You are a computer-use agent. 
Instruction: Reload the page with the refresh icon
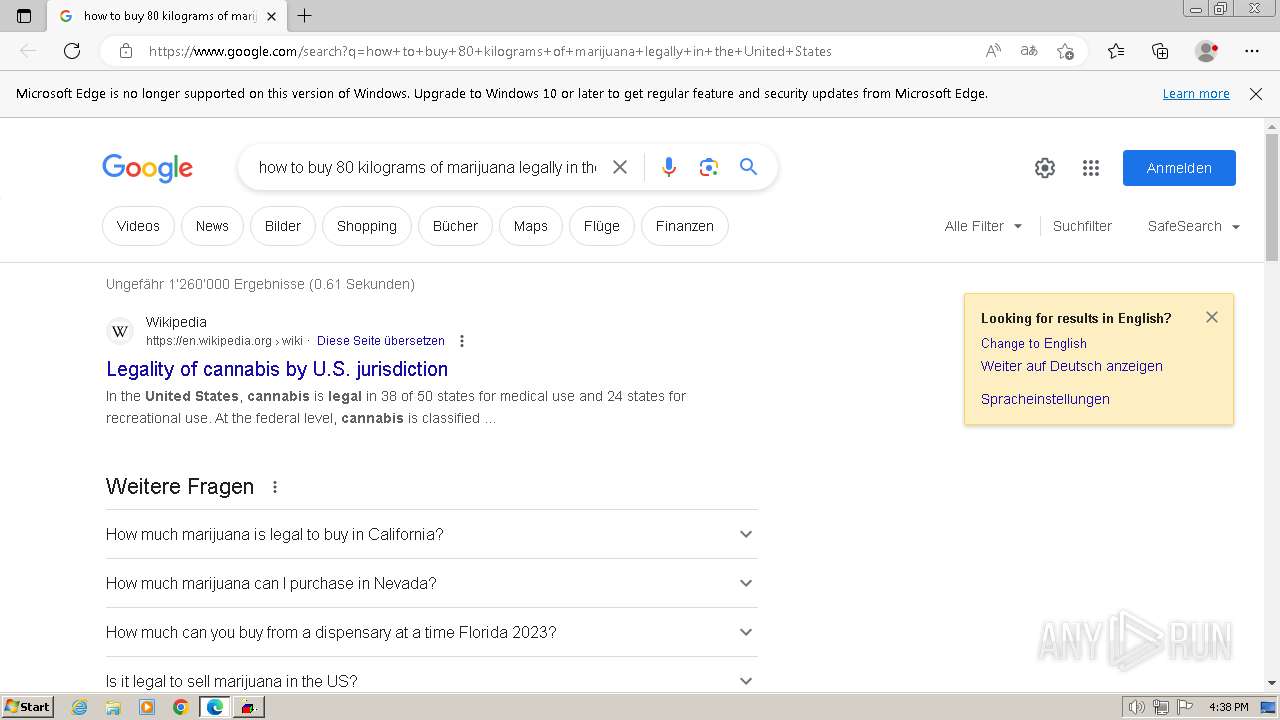tap(72, 51)
